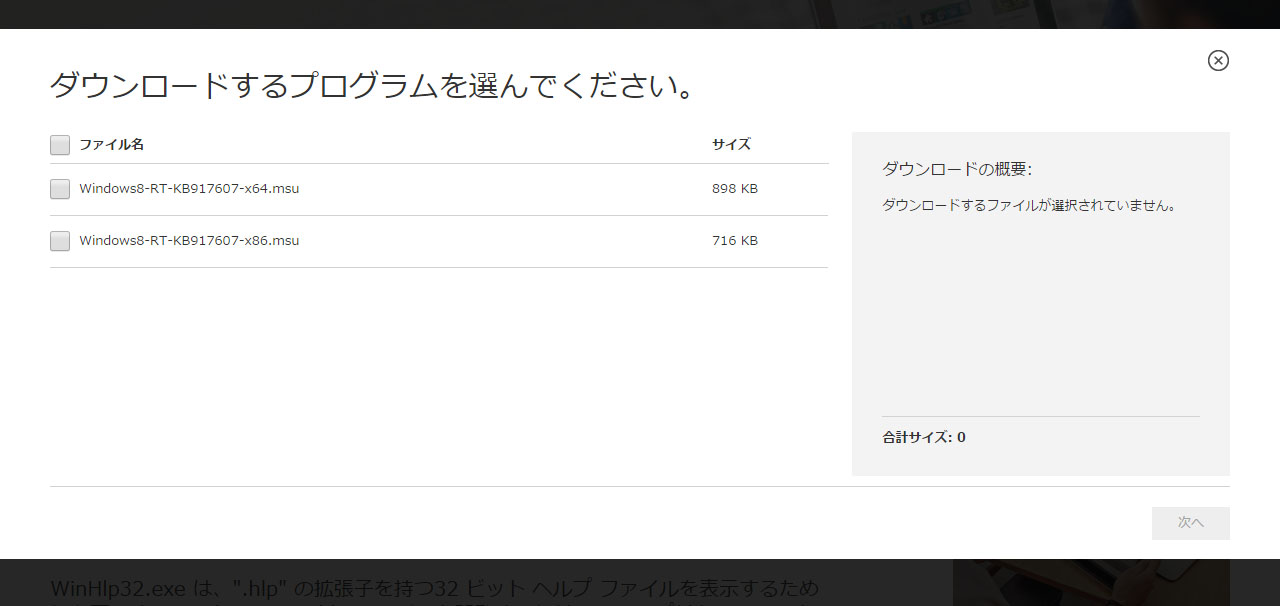Click the サイズ column header

tap(731, 144)
